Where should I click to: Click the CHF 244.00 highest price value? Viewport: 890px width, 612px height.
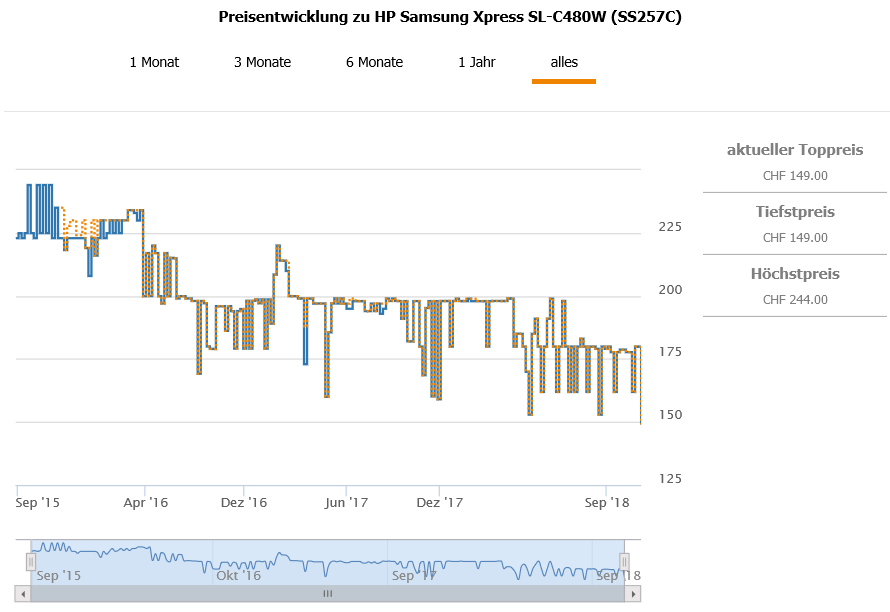795,299
